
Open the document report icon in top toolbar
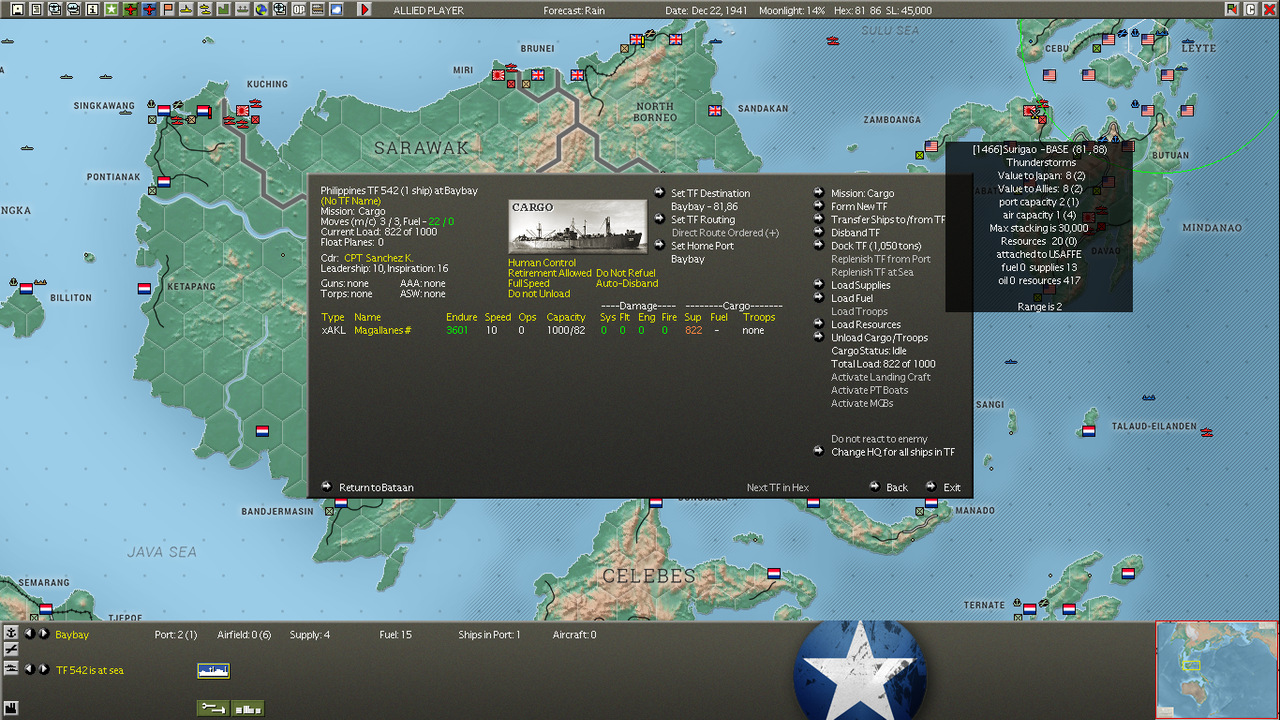coord(36,9)
